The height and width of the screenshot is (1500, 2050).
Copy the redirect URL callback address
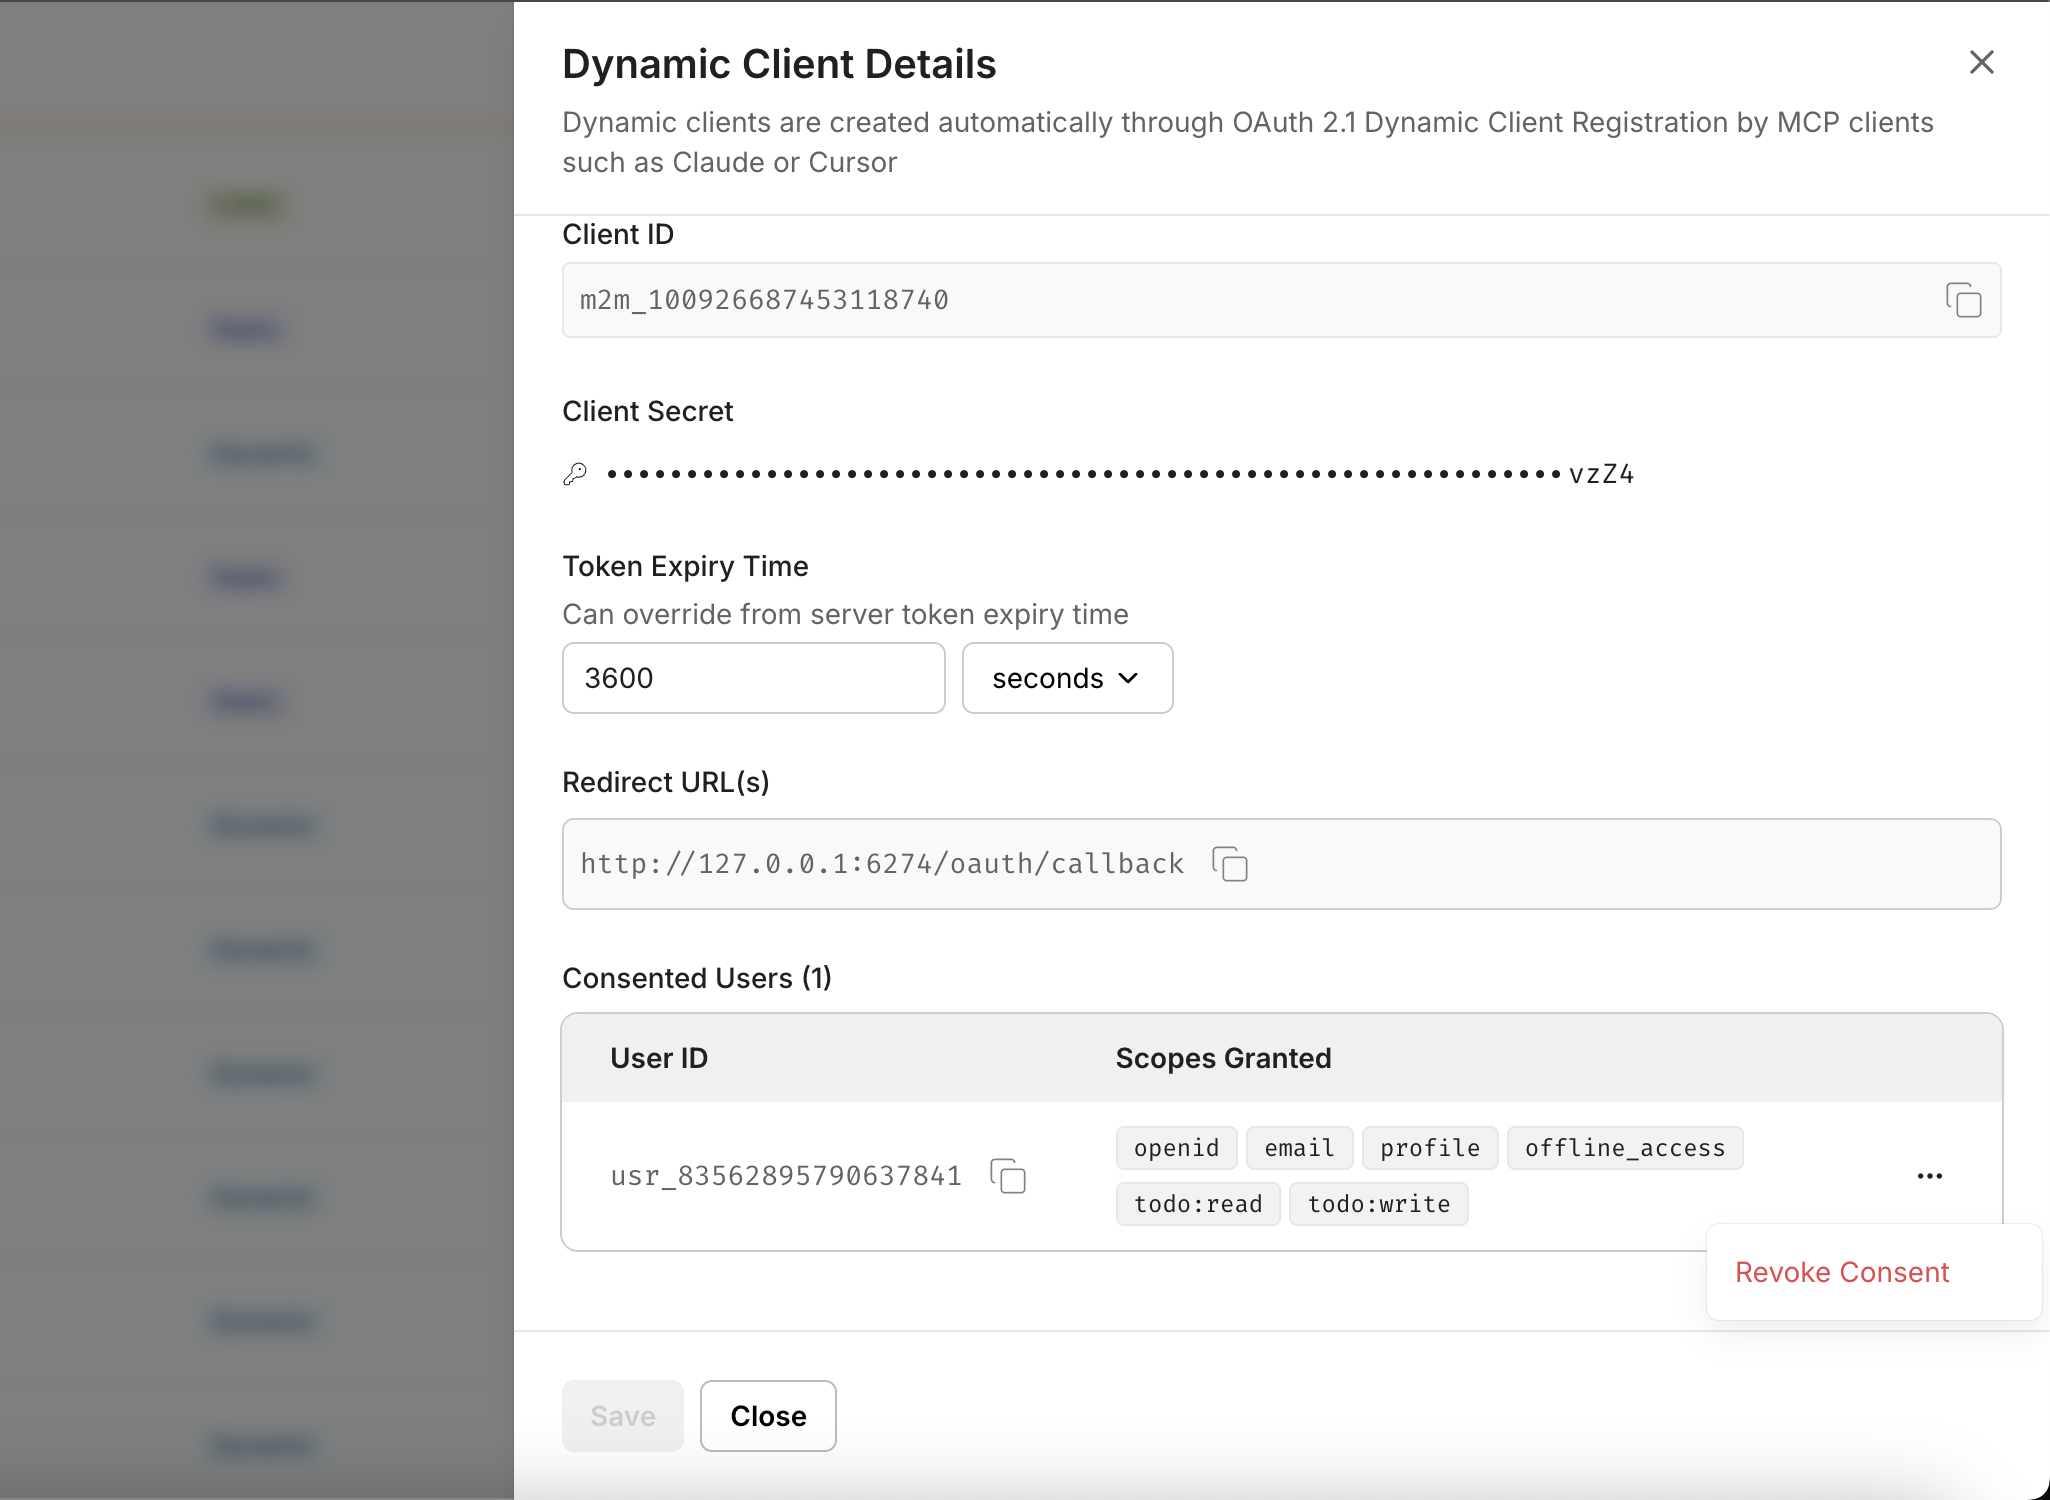(1229, 864)
